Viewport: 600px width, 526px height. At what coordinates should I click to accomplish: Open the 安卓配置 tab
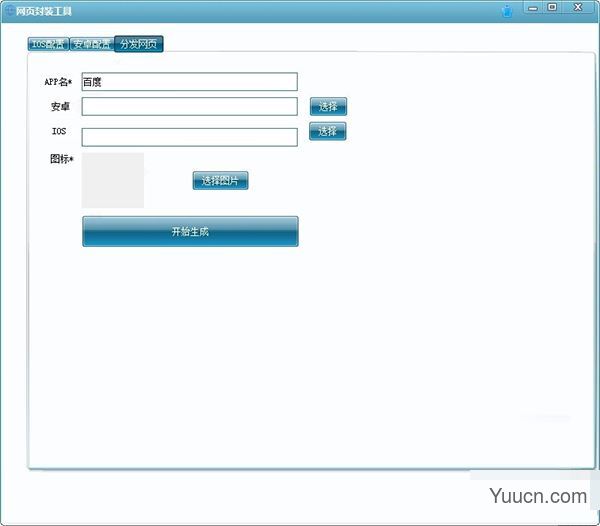pos(91,44)
